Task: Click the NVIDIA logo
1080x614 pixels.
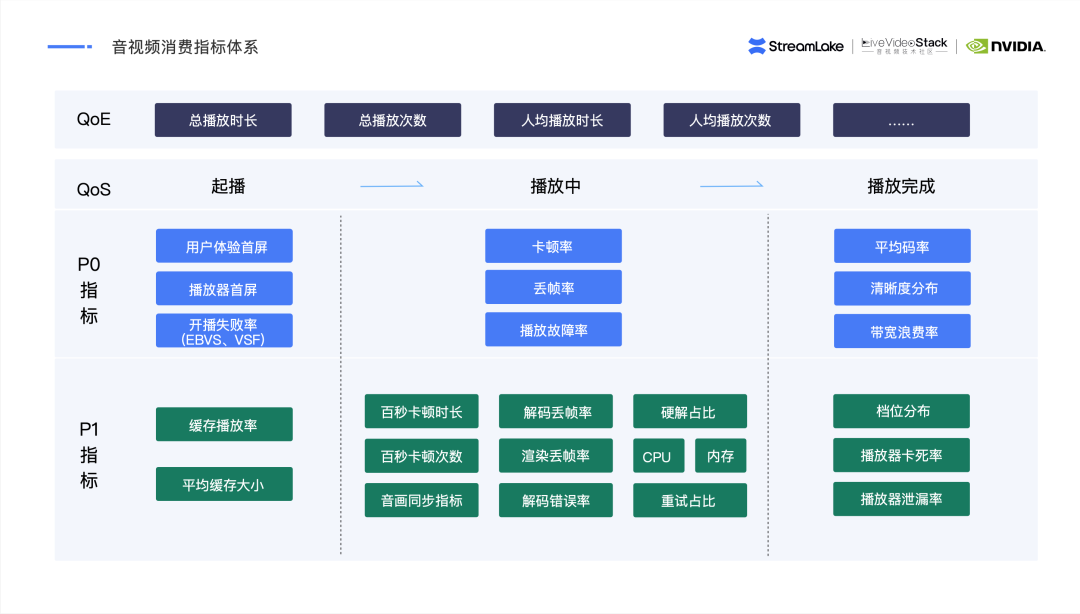Action: pyautogui.click(x=1005, y=46)
